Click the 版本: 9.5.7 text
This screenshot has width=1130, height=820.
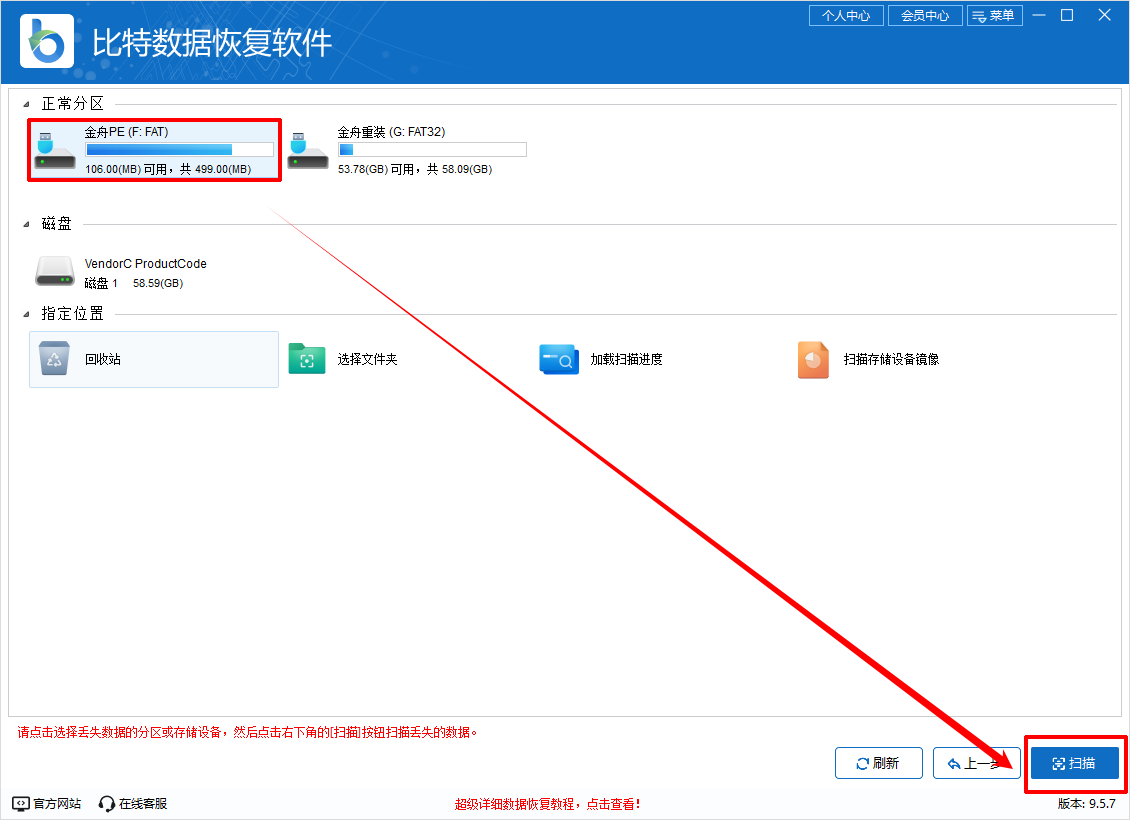[1087, 803]
